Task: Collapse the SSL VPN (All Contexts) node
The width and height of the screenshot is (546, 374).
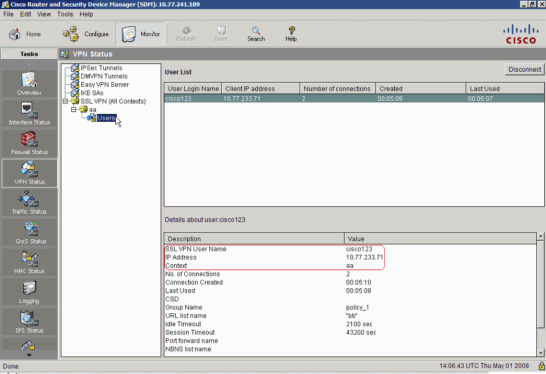Action: click(x=65, y=101)
